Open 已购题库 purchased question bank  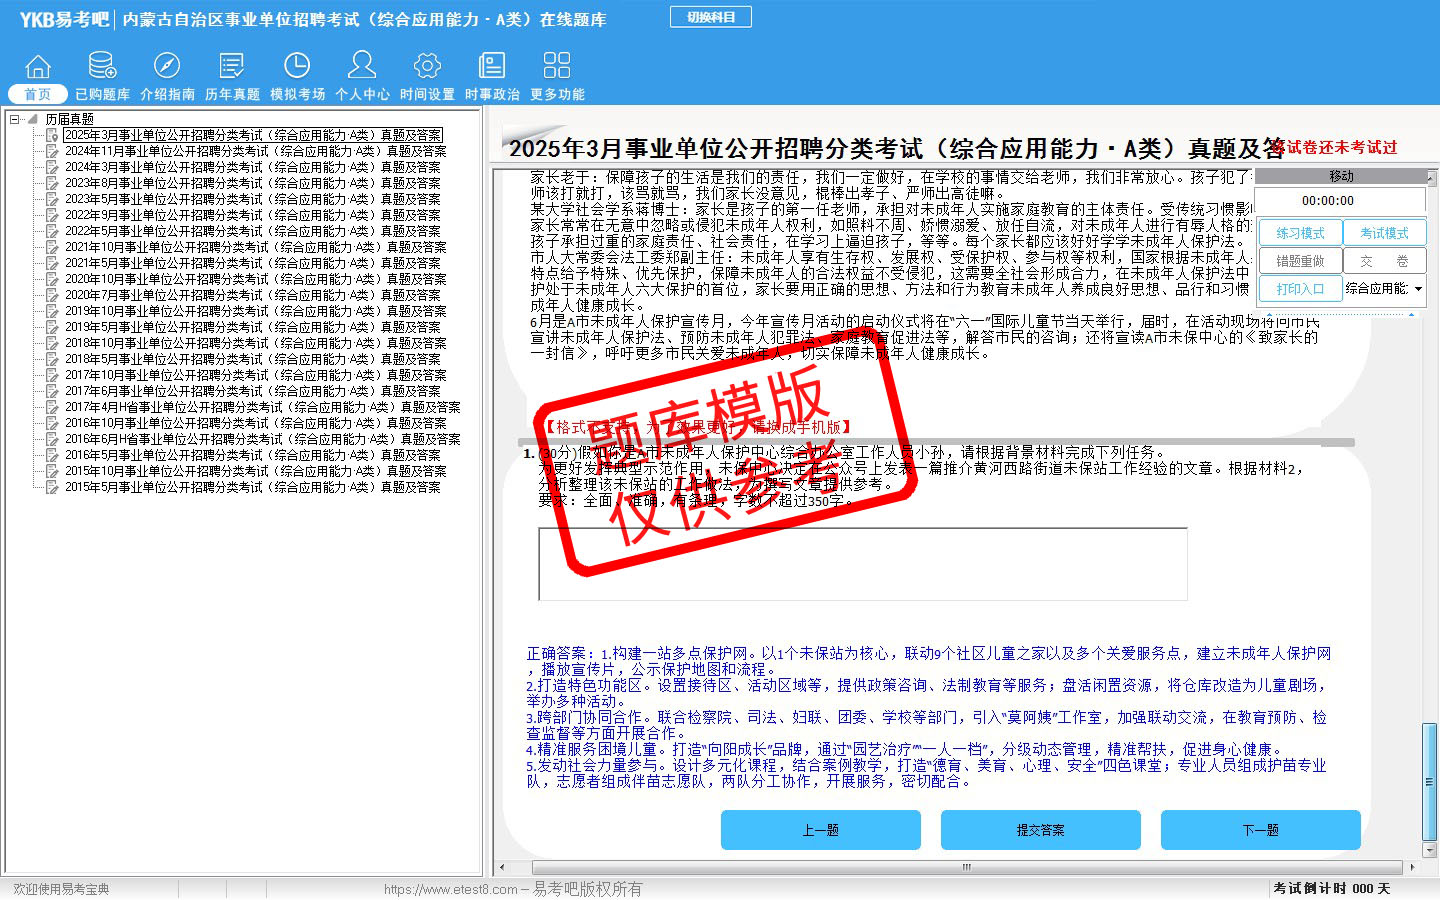(102, 67)
